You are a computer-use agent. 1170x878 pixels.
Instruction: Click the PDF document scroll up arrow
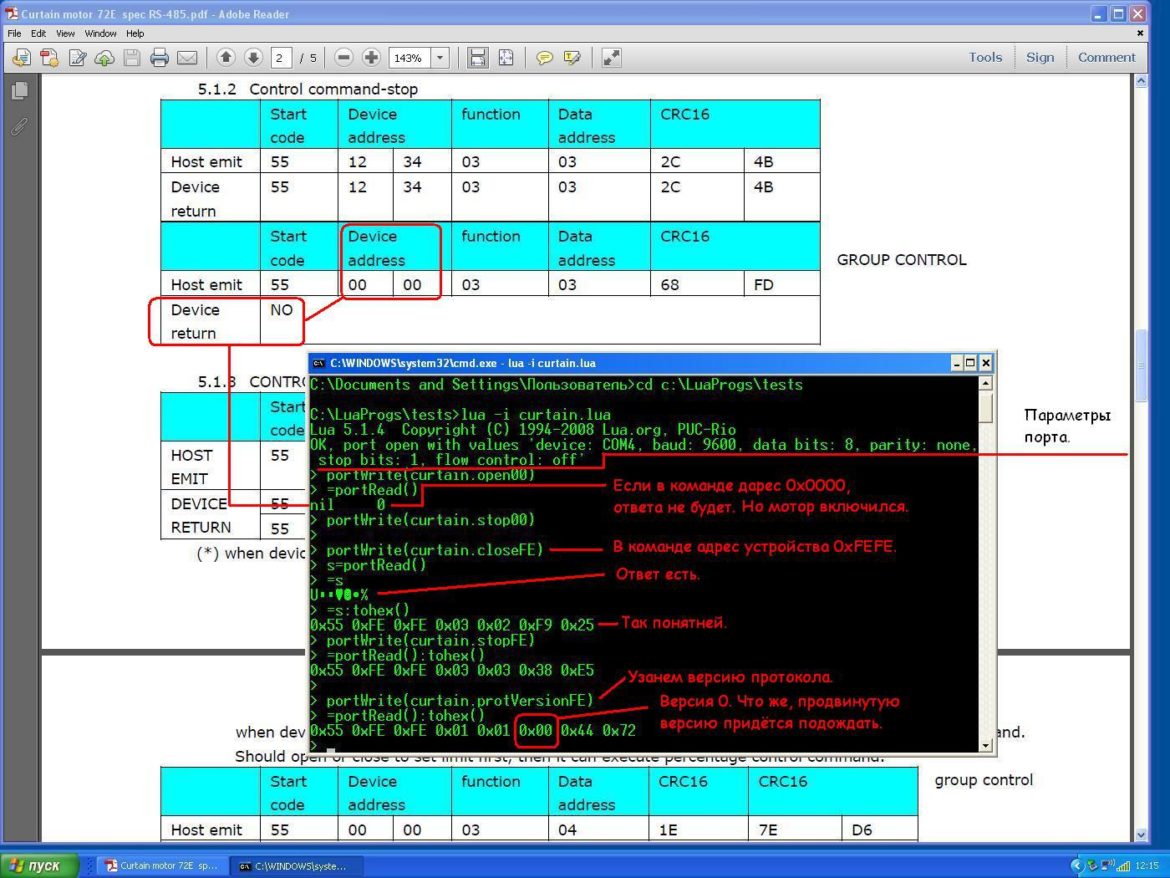point(1141,81)
